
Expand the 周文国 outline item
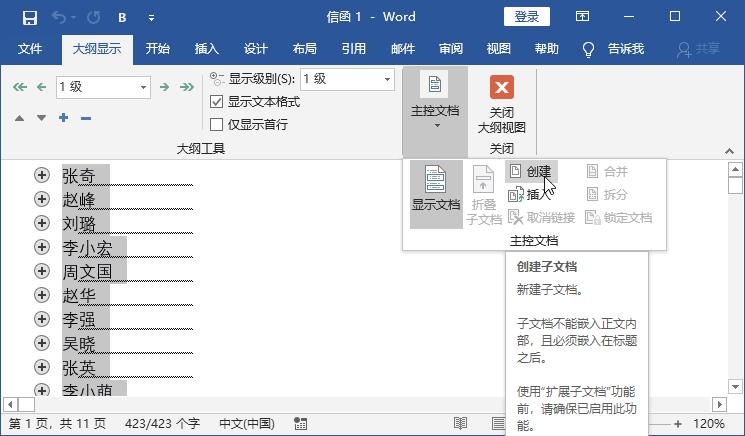[x=42, y=271]
